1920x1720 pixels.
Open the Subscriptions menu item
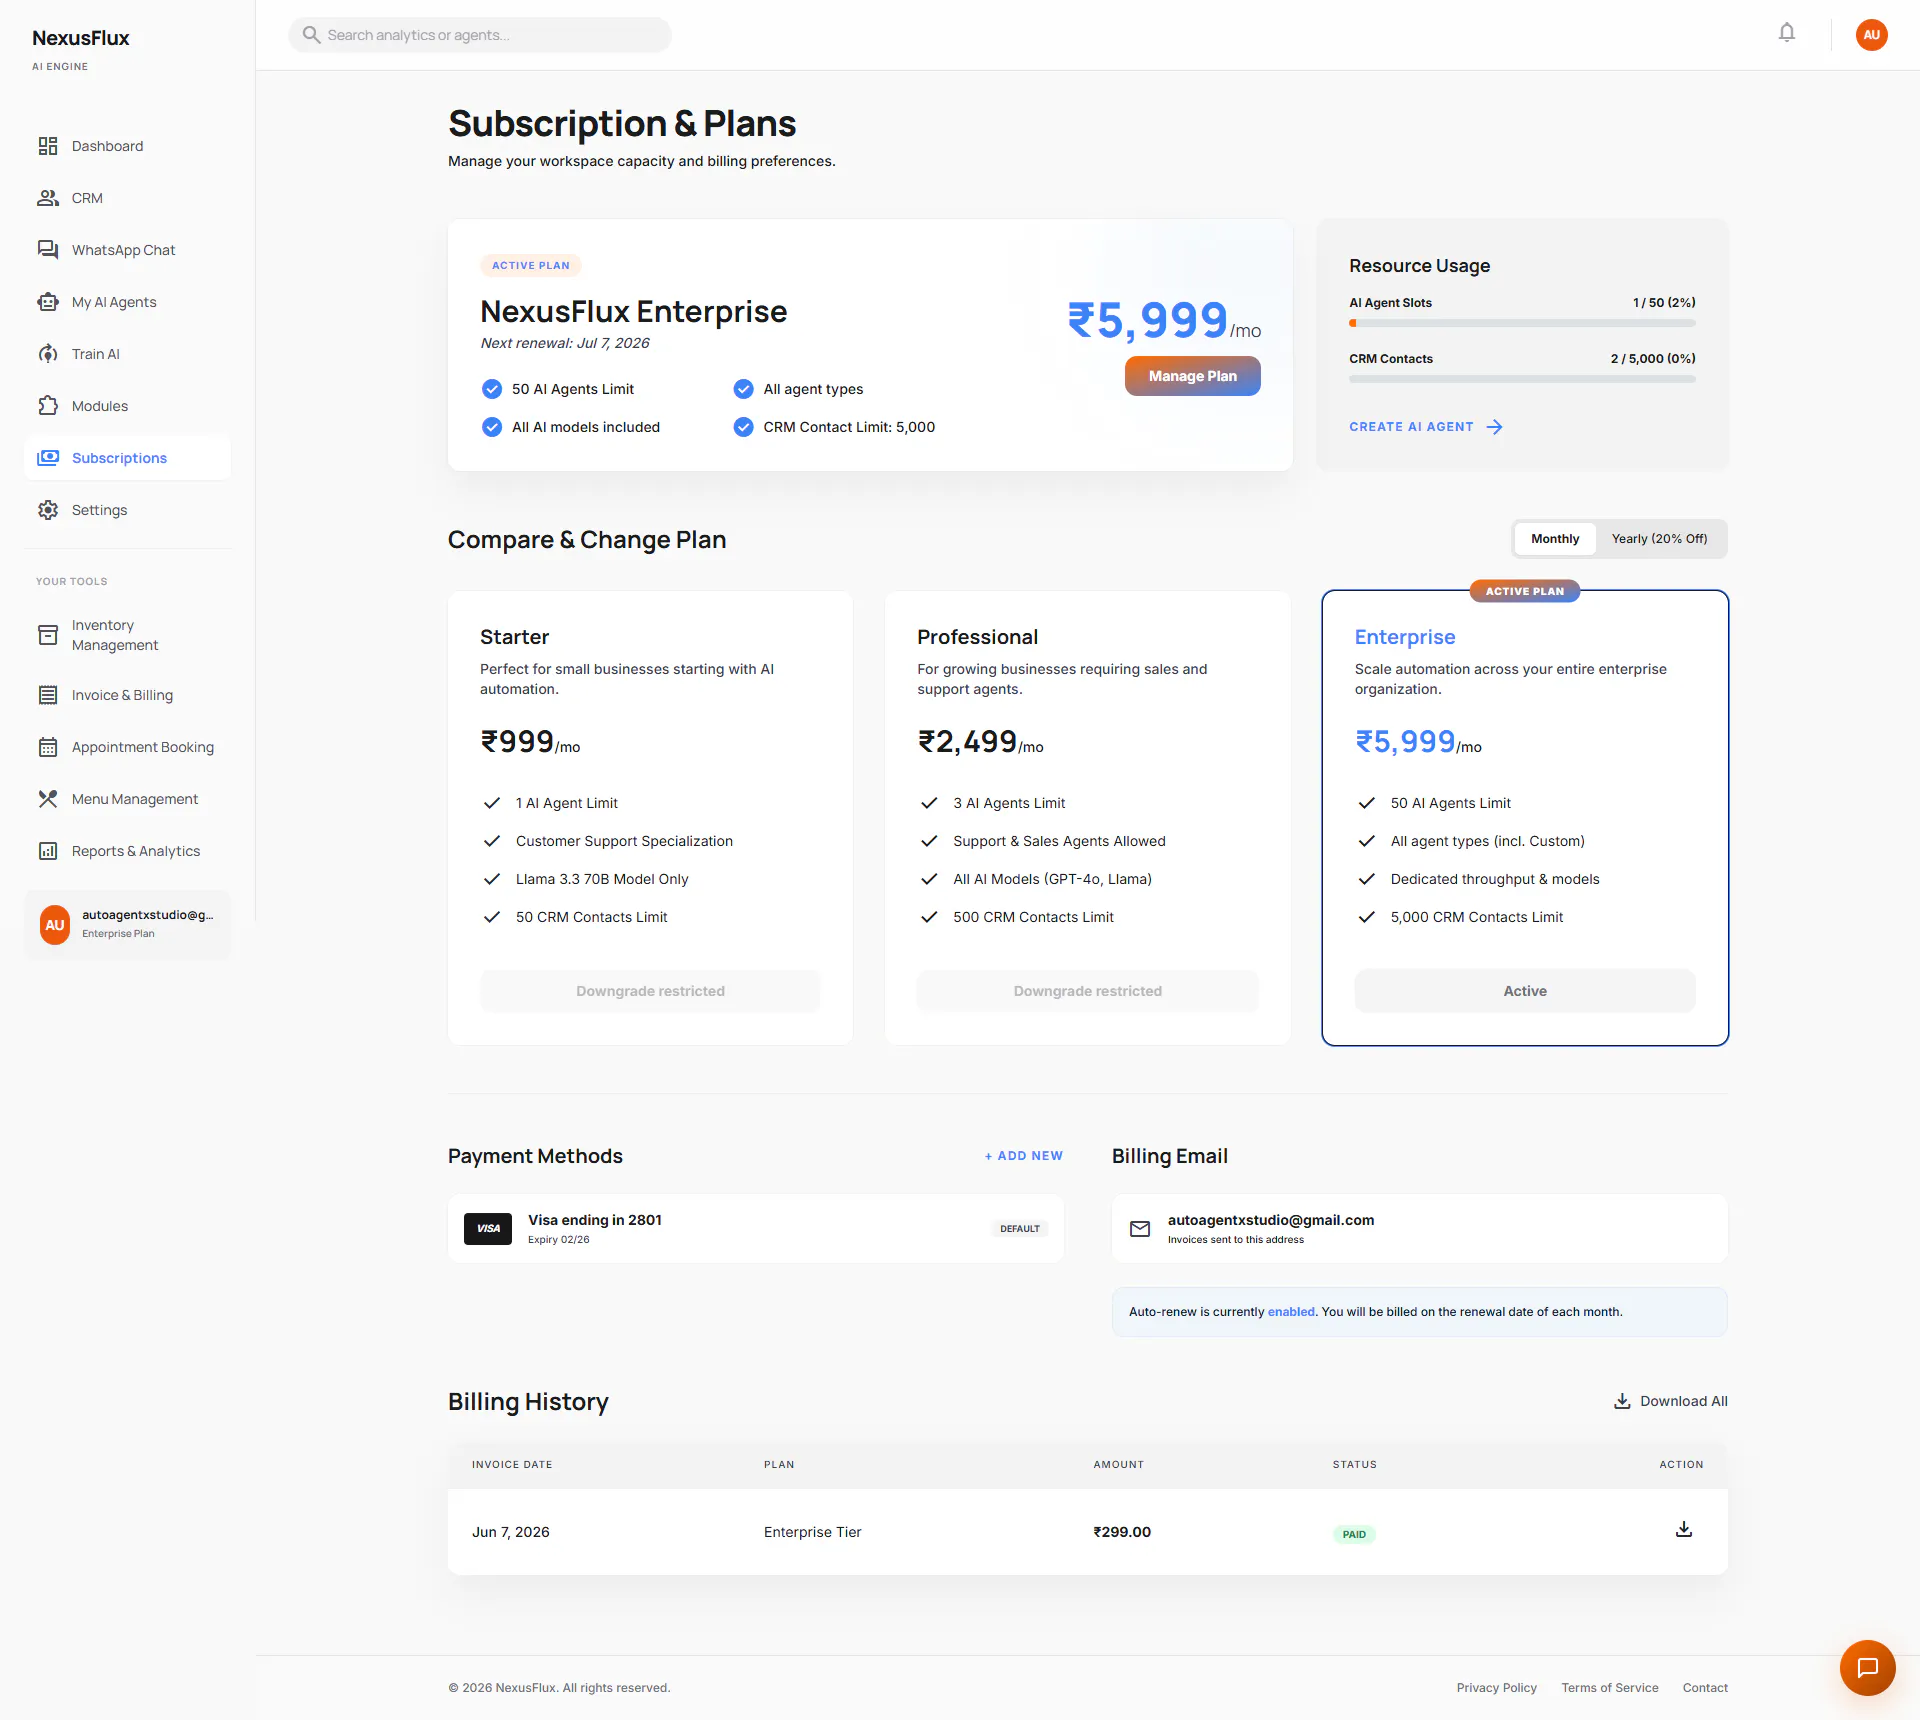tap(127, 458)
